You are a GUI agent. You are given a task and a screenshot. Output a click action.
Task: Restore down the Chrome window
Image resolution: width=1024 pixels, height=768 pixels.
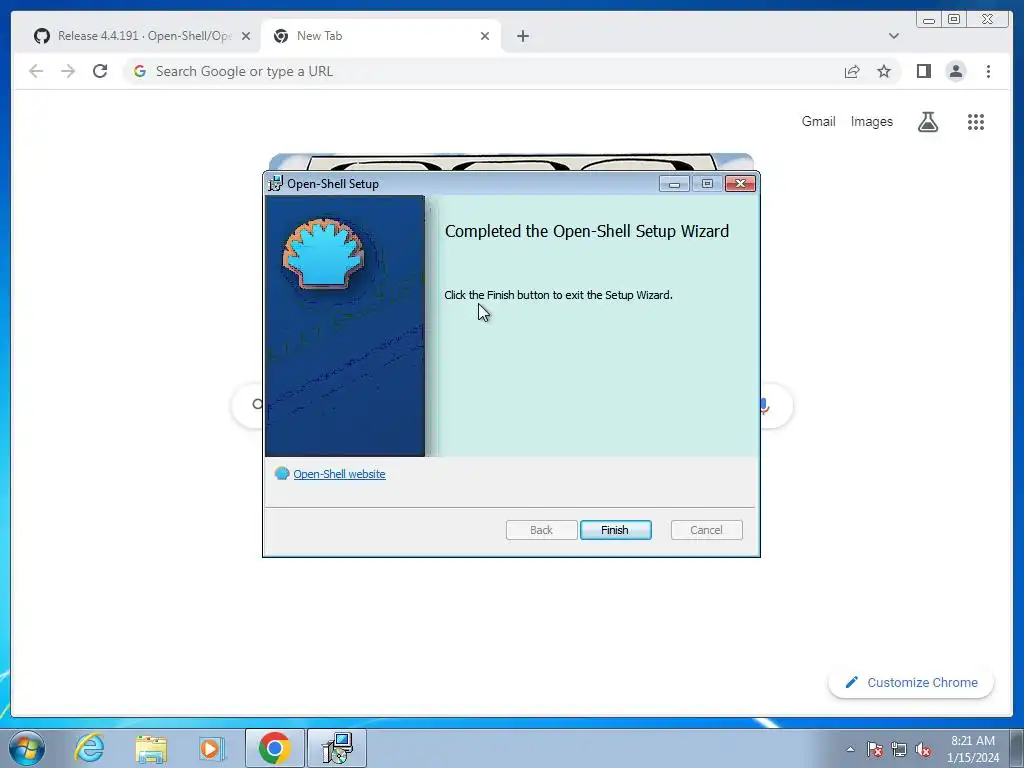[954, 20]
